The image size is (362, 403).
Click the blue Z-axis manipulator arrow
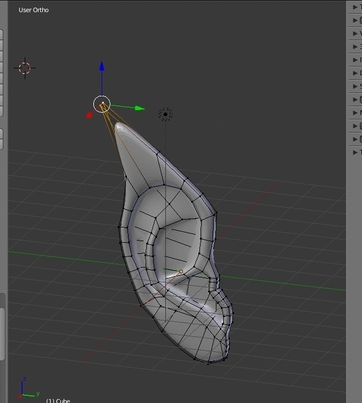pyautogui.click(x=102, y=66)
